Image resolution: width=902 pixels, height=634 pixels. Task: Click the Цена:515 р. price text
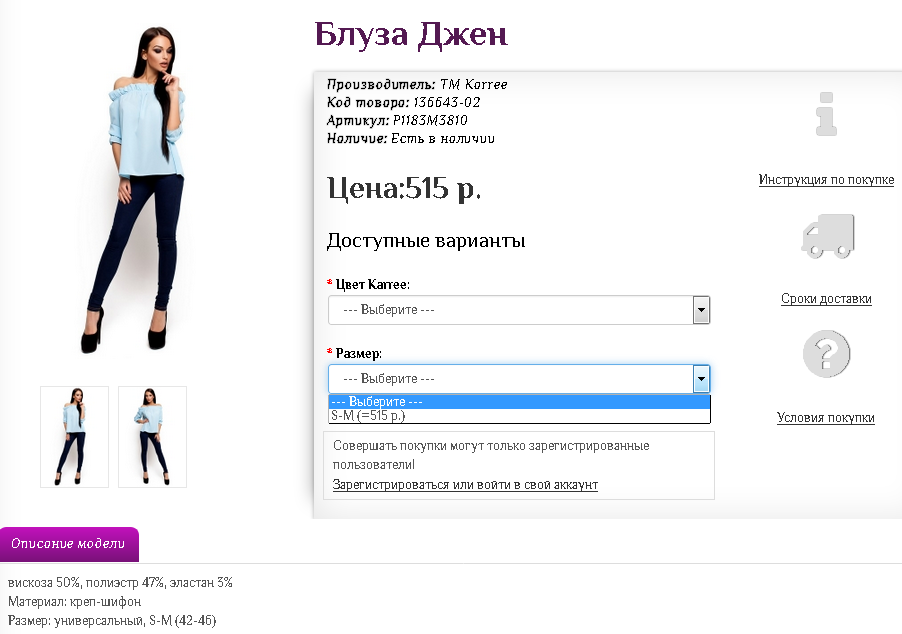[x=404, y=188]
